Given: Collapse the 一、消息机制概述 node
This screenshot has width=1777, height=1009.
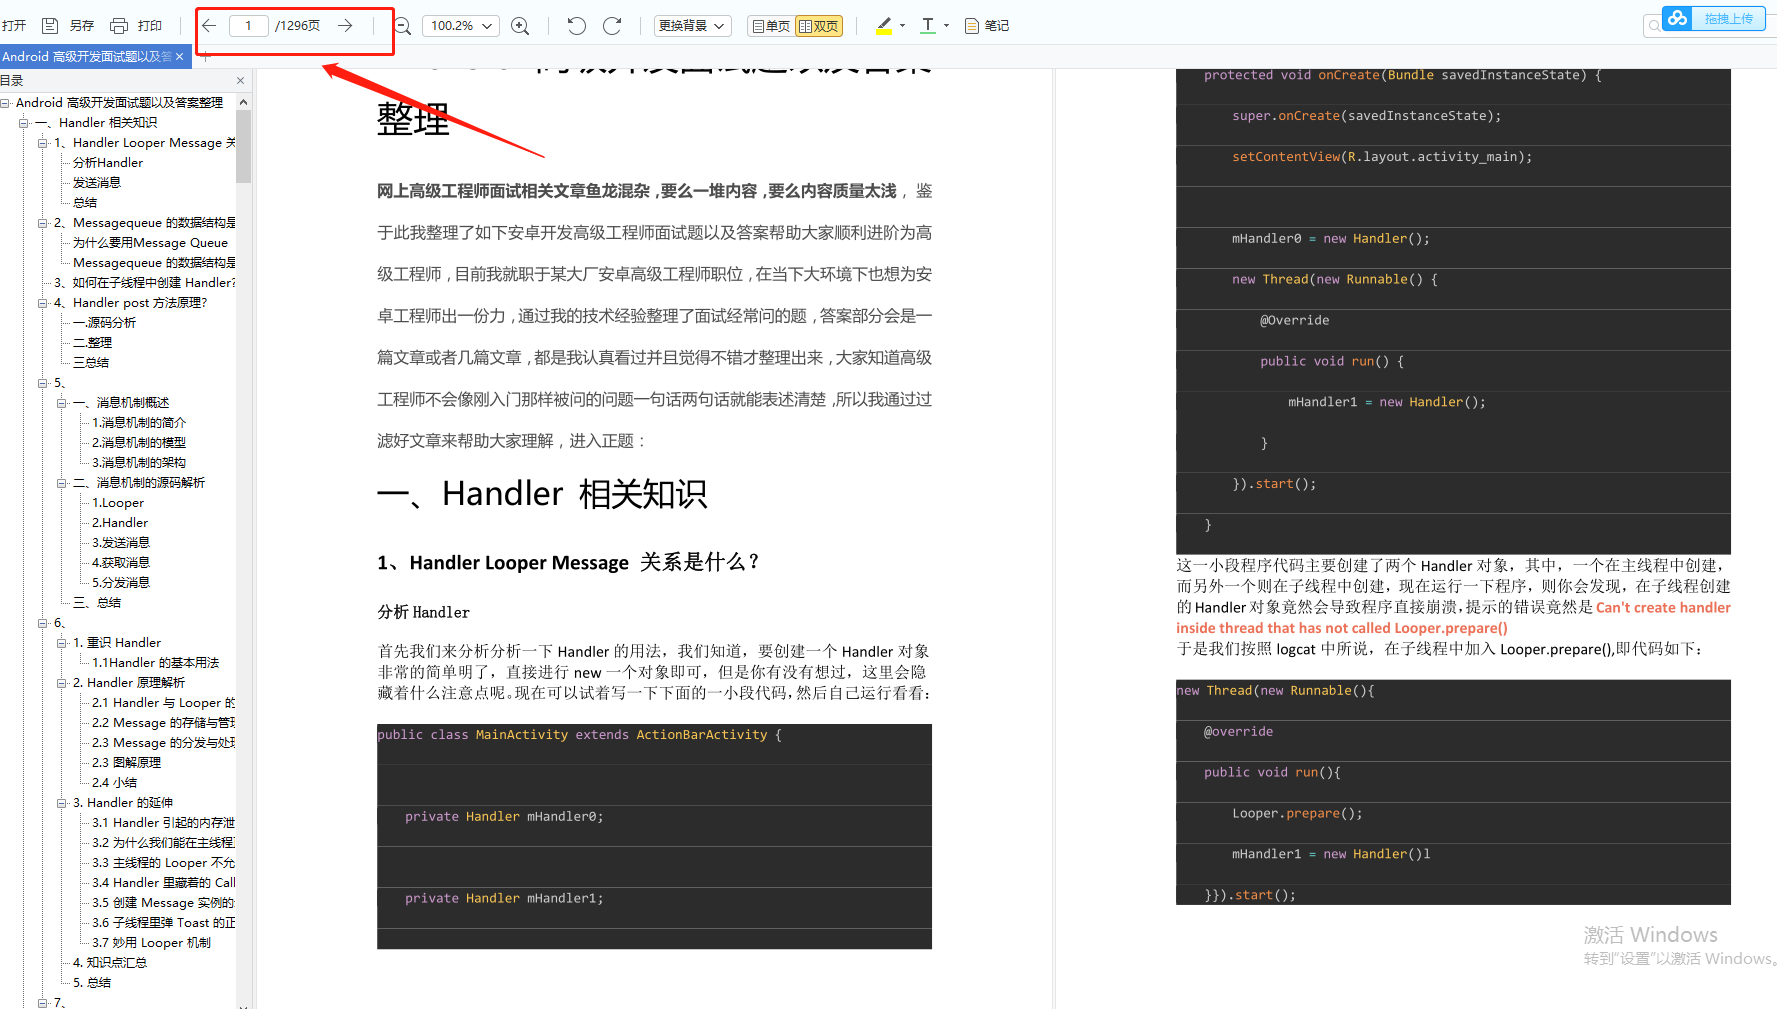Looking at the screenshot, I should tap(61, 403).
